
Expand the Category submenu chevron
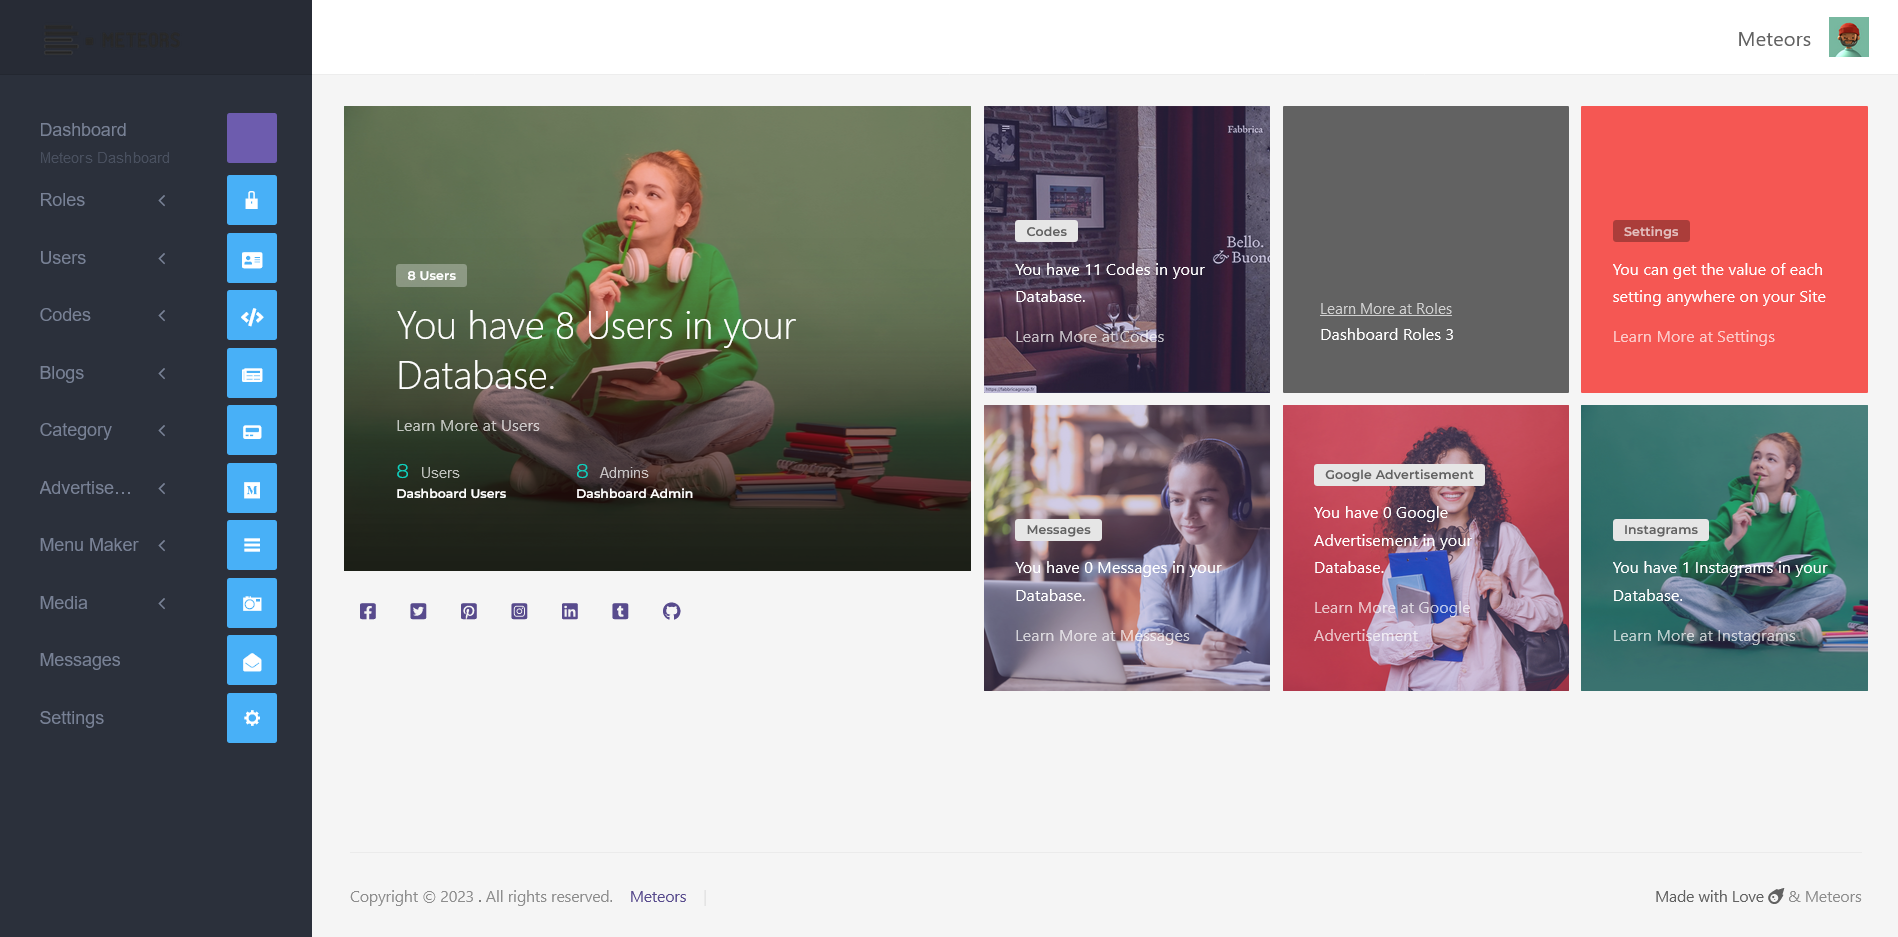pyautogui.click(x=162, y=430)
